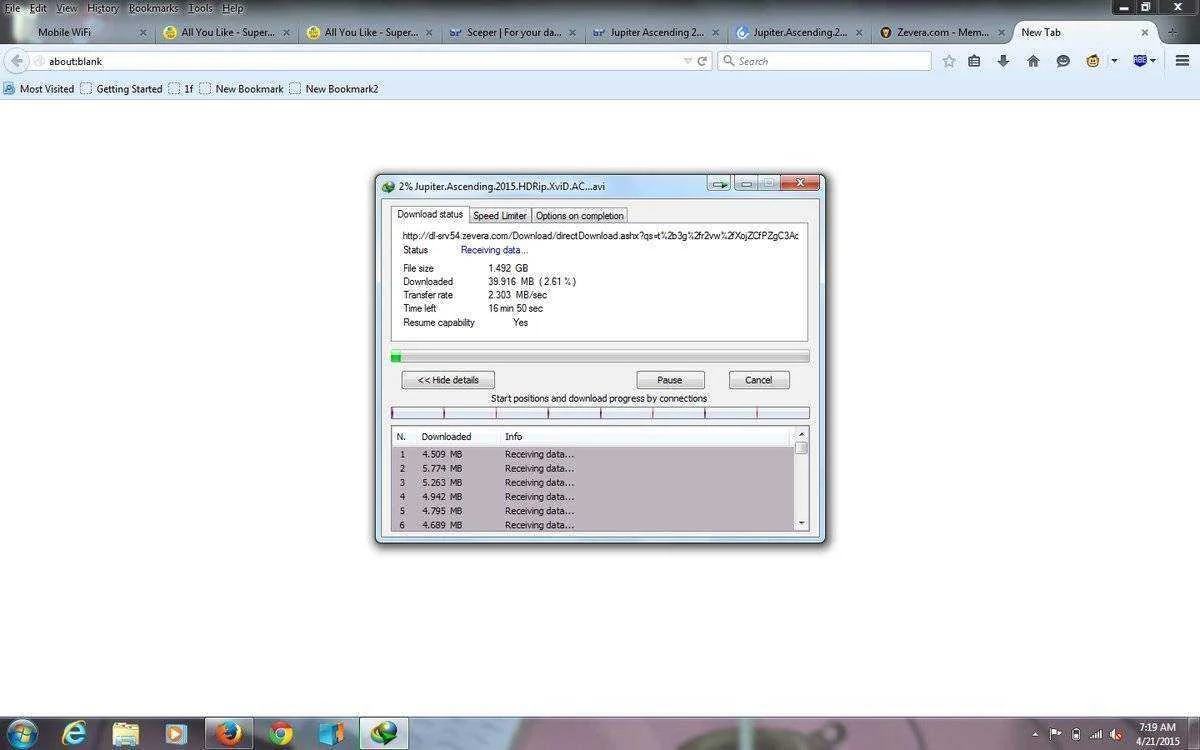Screen dimensions: 1200x750
Task: Collapse details with Hide details button
Action: pyautogui.click(x=448, y=380)
